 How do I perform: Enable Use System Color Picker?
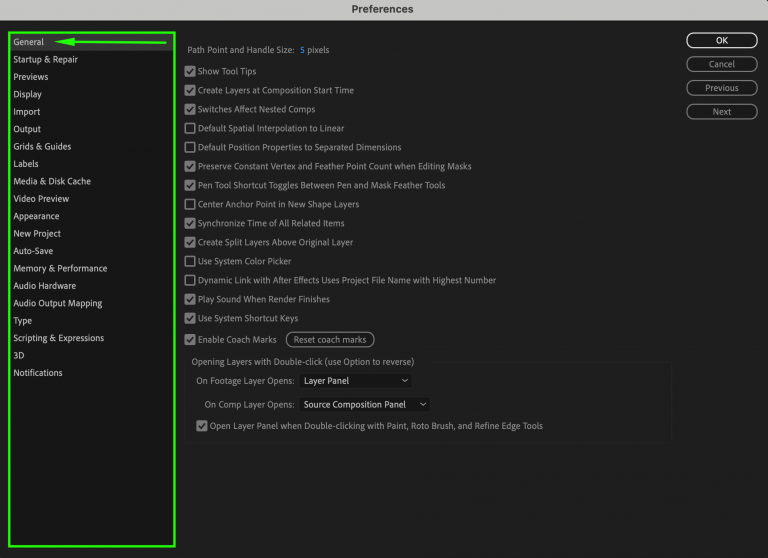click(191, 262)
